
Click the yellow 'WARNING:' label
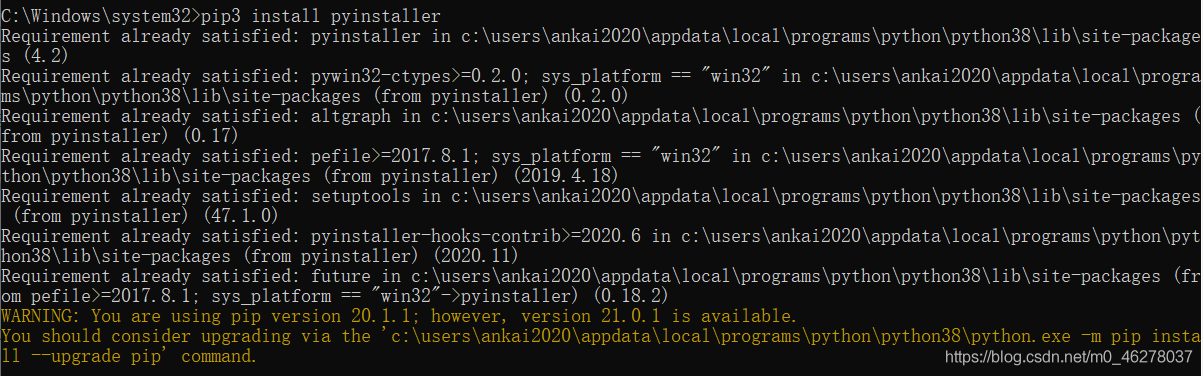click(x=41, y=315)
